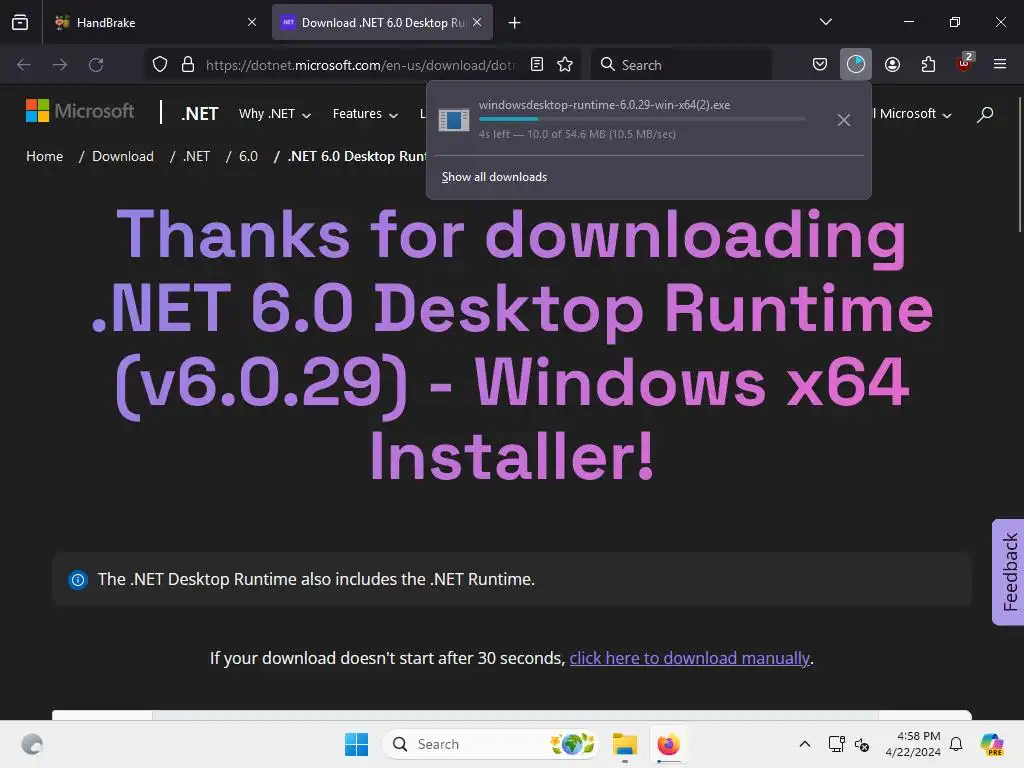Click the Microsoft logo
Image resolution: width=1024 pixels, height=768 pixels.
(80, 111)
